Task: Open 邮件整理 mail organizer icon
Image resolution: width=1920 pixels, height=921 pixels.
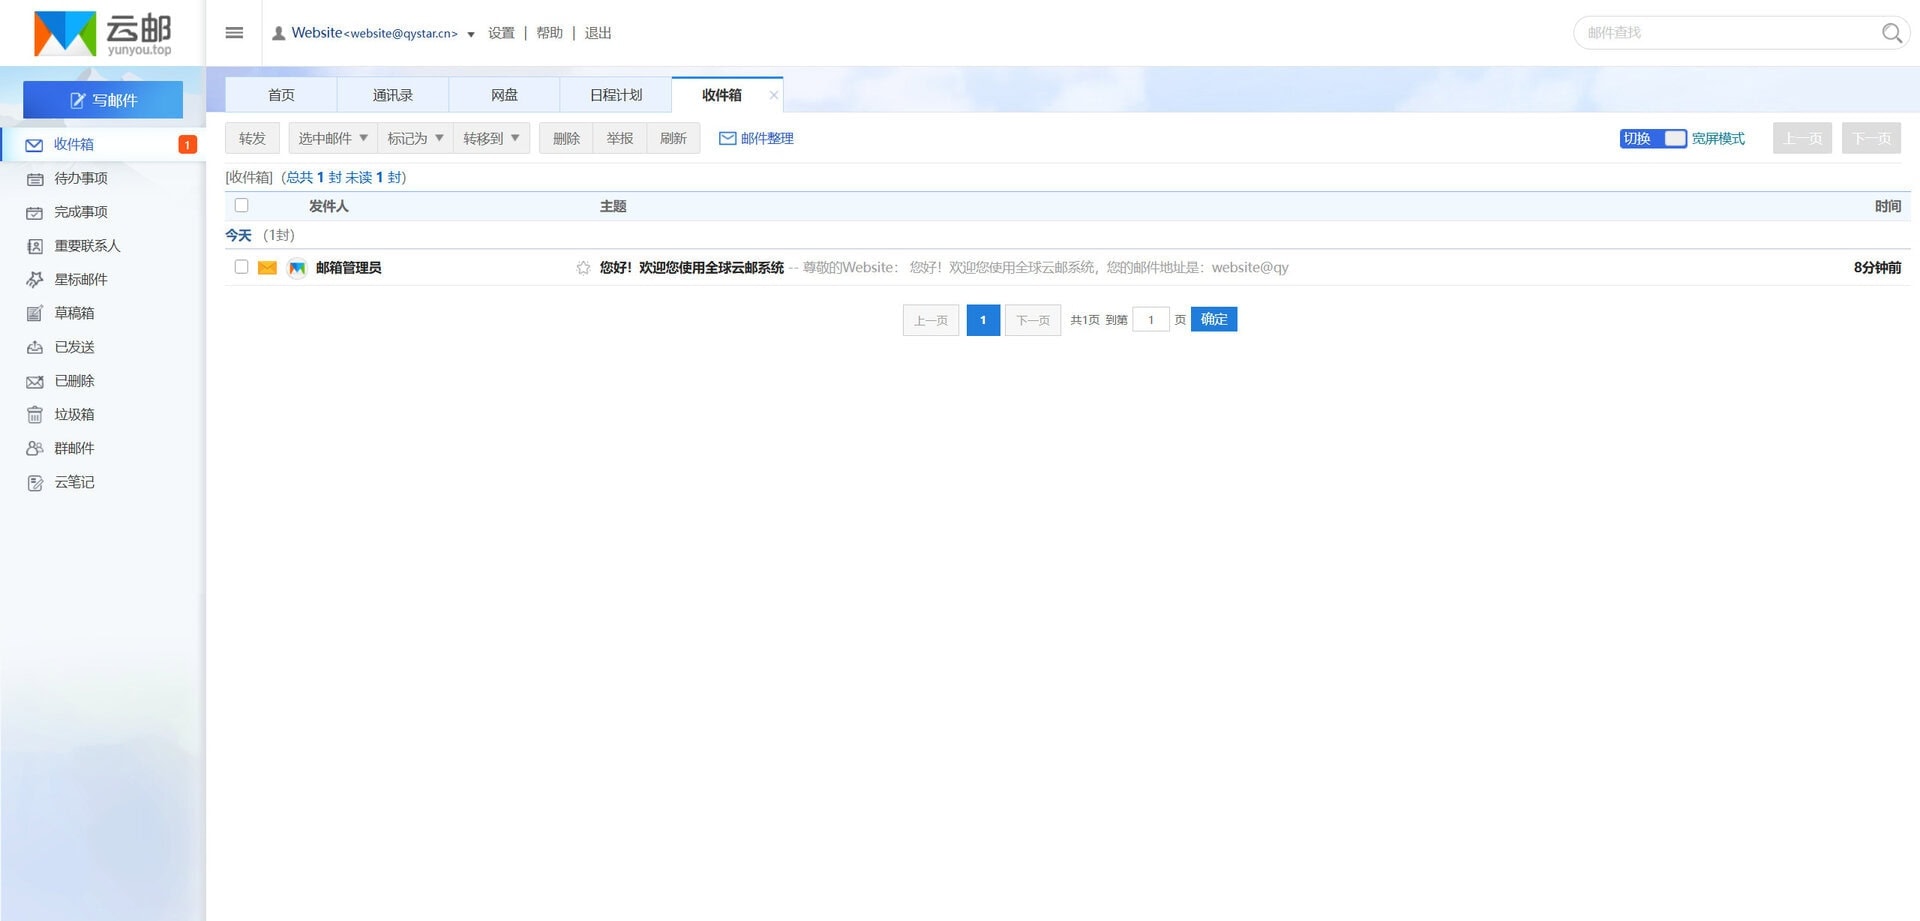Action: click(x=727, y=138)
